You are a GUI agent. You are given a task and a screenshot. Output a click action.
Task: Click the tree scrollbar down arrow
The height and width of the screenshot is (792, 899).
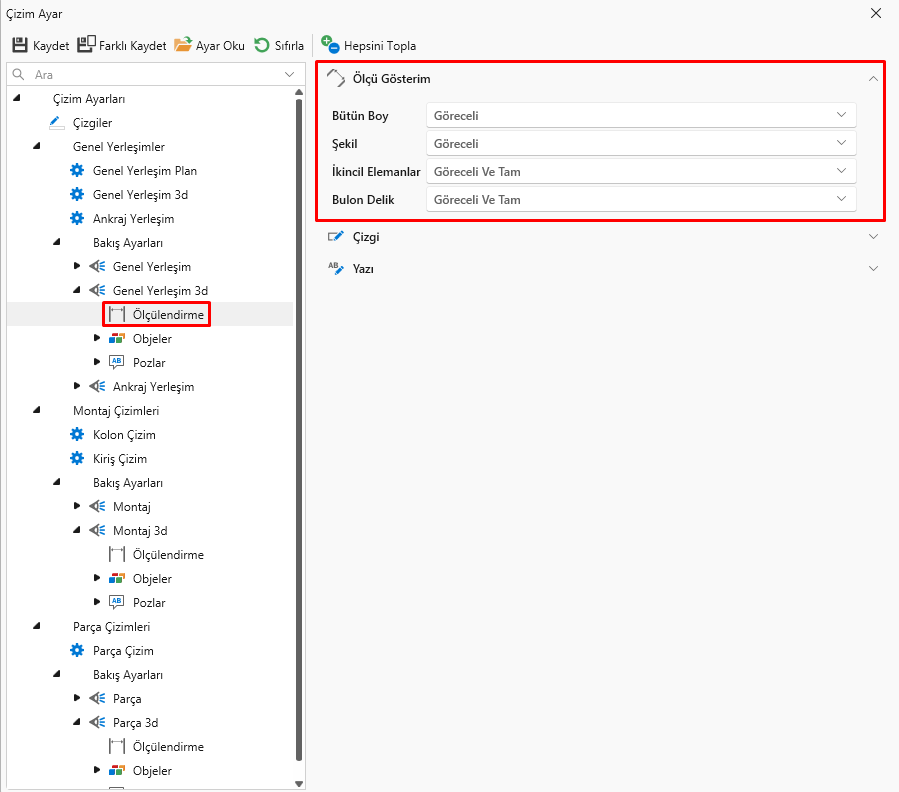click(x=298, y=783)
